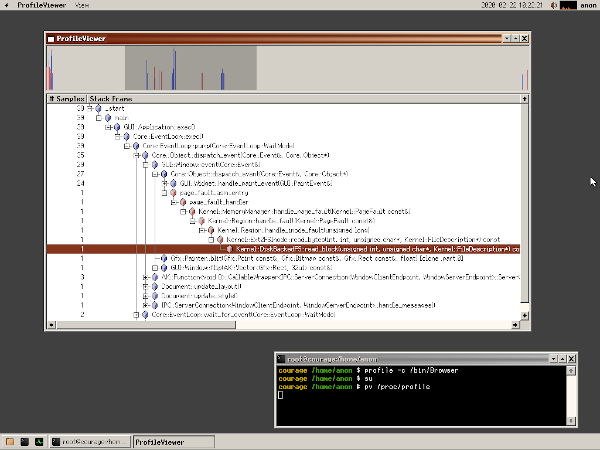Click the Core::EventLoop::wait_for_event frame icon
Image resolution: width=600 pixels, height=450 pixels.
point(145,315)
